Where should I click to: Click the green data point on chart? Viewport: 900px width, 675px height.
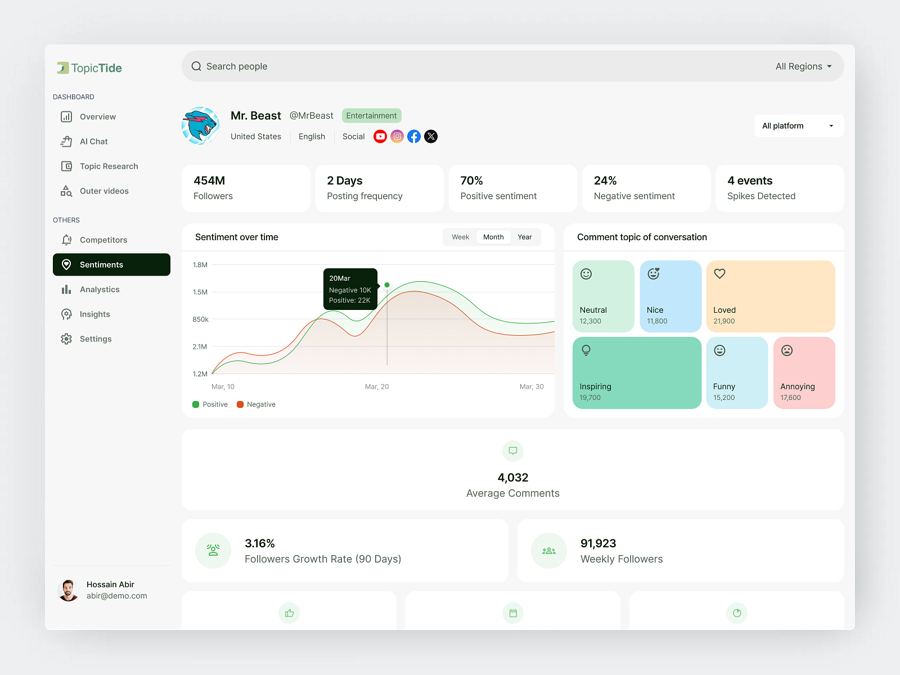387,285
